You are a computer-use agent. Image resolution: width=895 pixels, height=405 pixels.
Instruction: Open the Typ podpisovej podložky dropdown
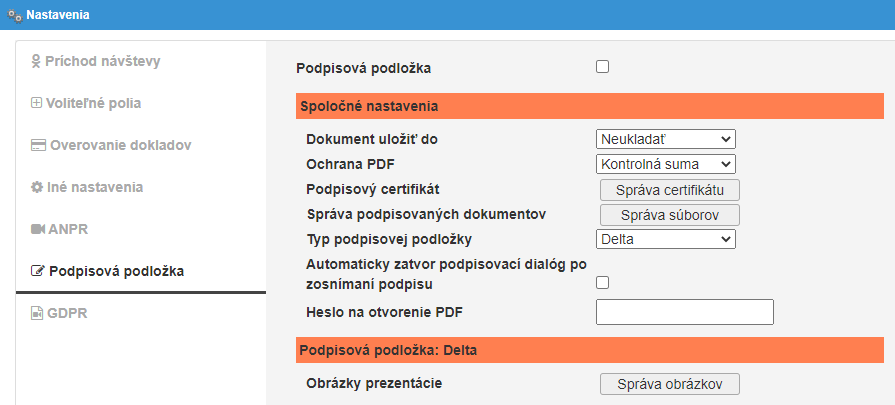coord(665,239)
